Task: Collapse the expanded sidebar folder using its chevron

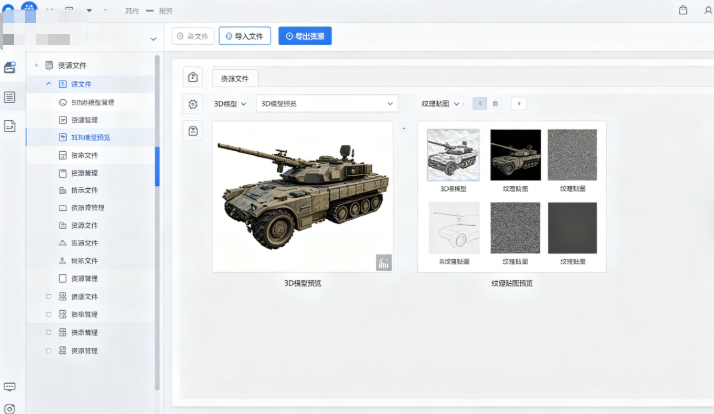Action: coord(49,84)
